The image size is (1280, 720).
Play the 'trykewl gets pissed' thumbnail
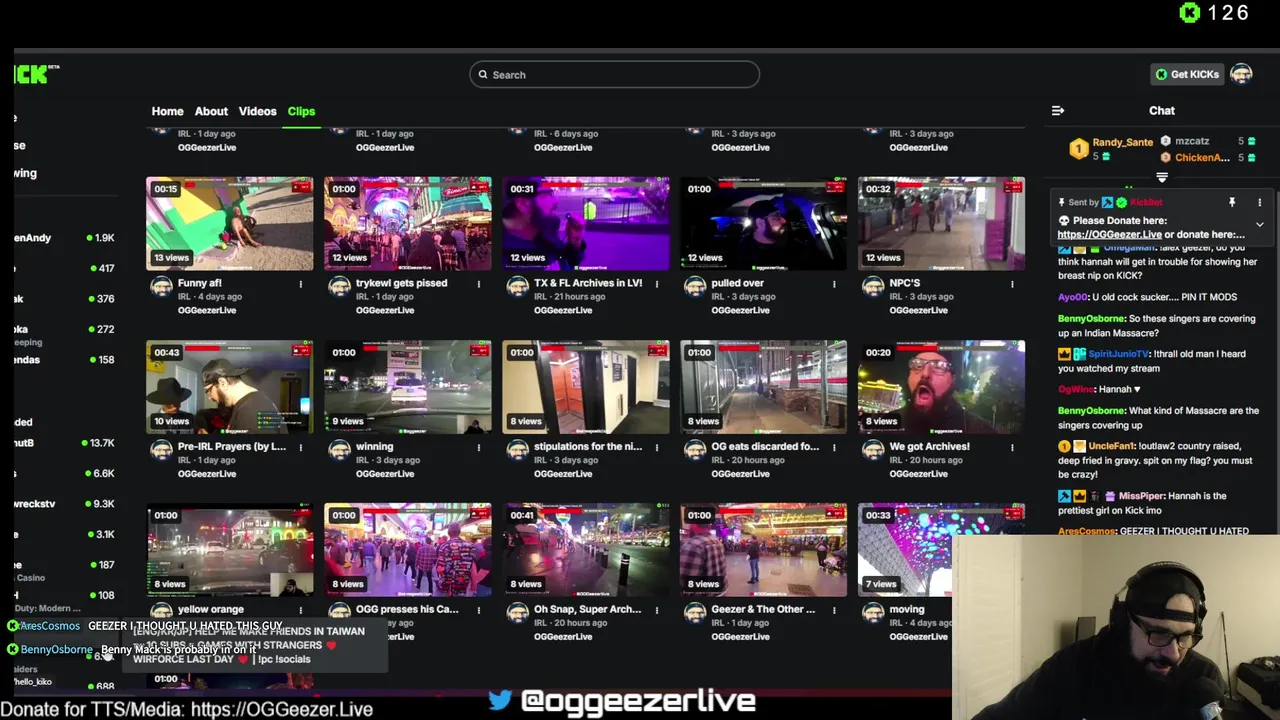(407, 224)
